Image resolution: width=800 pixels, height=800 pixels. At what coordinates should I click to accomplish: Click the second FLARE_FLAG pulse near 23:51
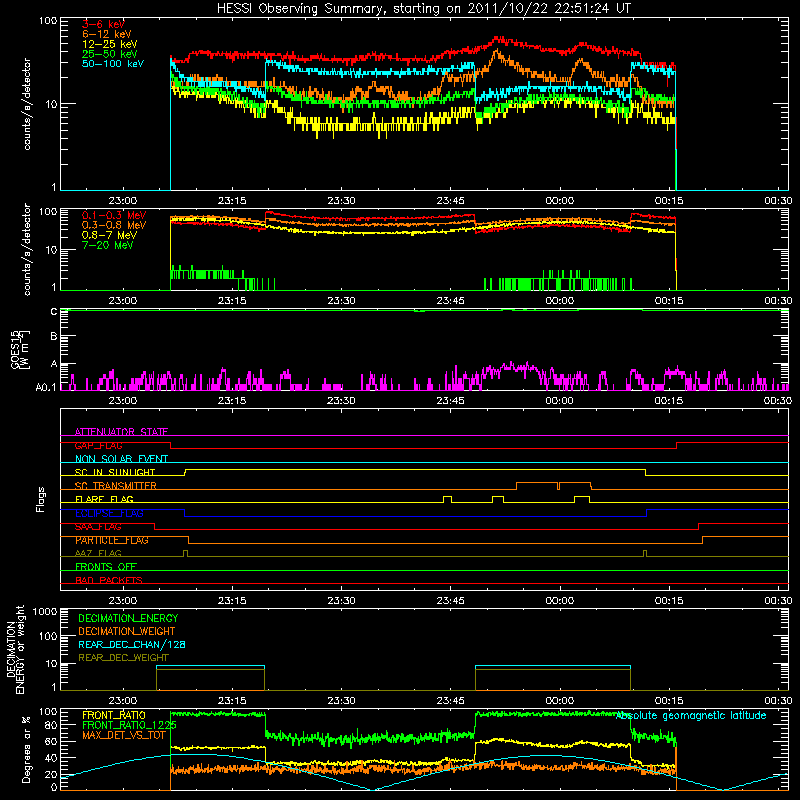[x=498, y=498]
